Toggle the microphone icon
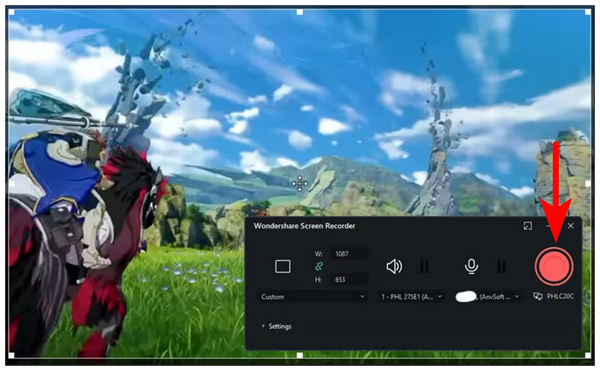The height and width of the screenshot is (371, 600). point(471,266)
